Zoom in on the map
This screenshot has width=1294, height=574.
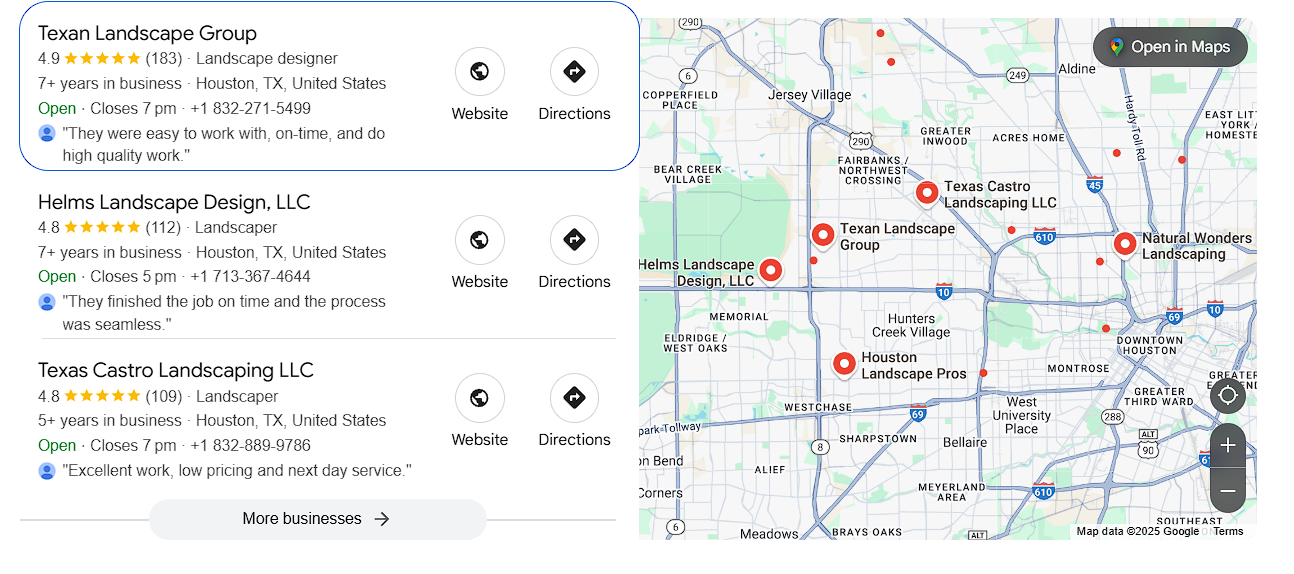[1228, 445]
